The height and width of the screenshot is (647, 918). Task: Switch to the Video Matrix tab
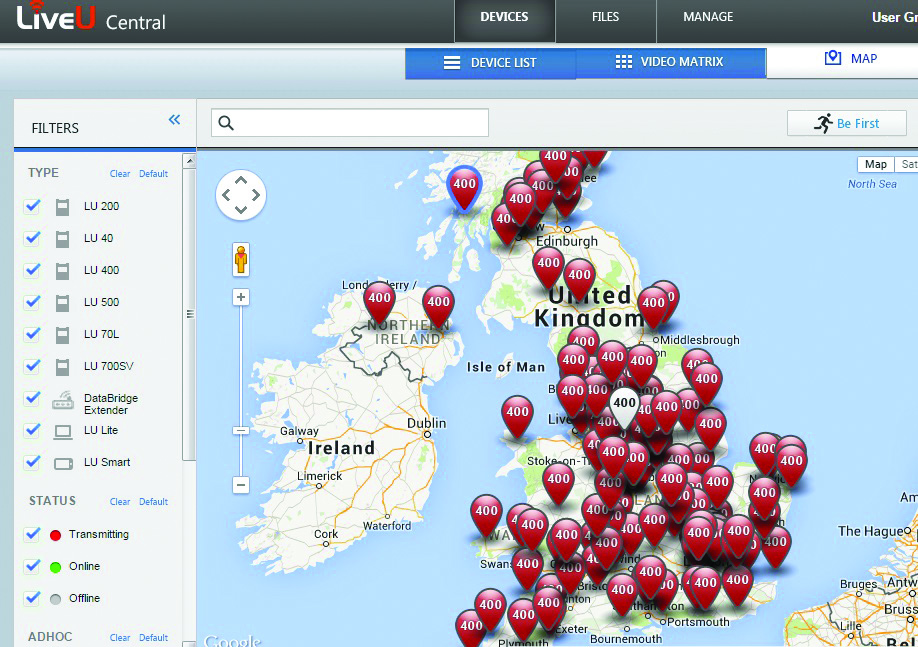coord(670,63)
